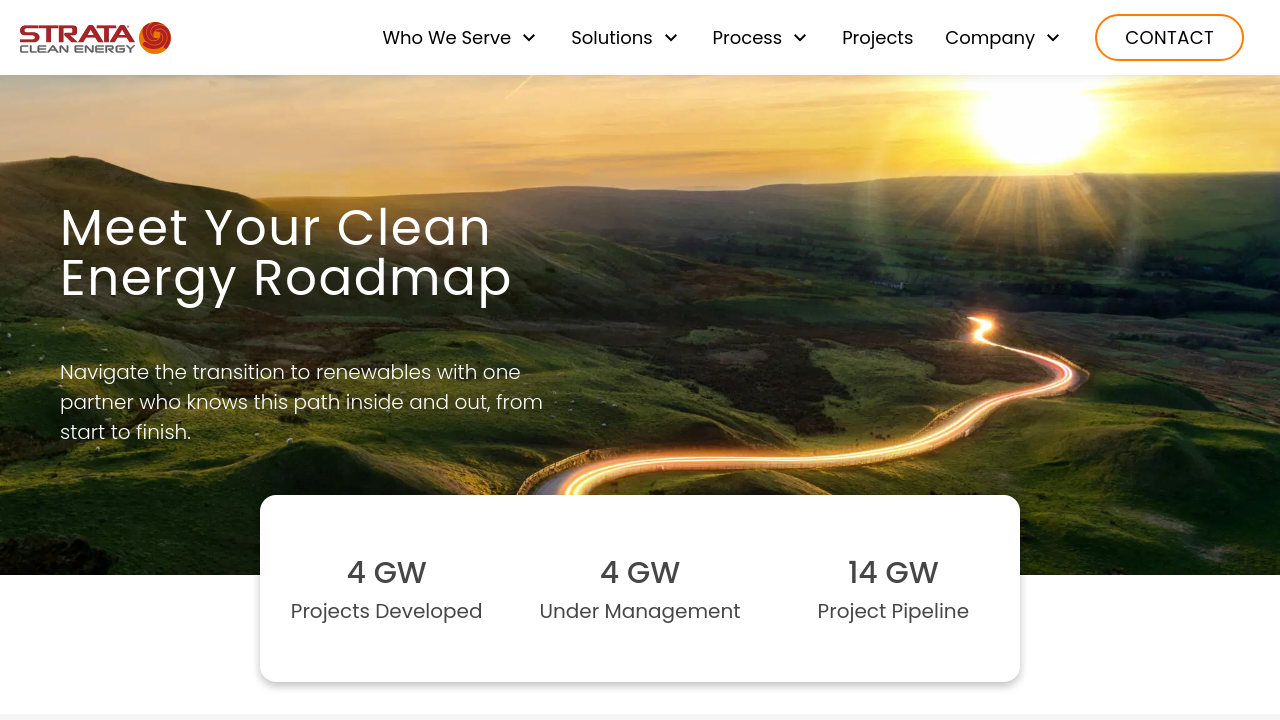This screenshot has width=1280, height=720.
Task: Click the 4 GW figure above Projects Developed
Action: [386, 573]
